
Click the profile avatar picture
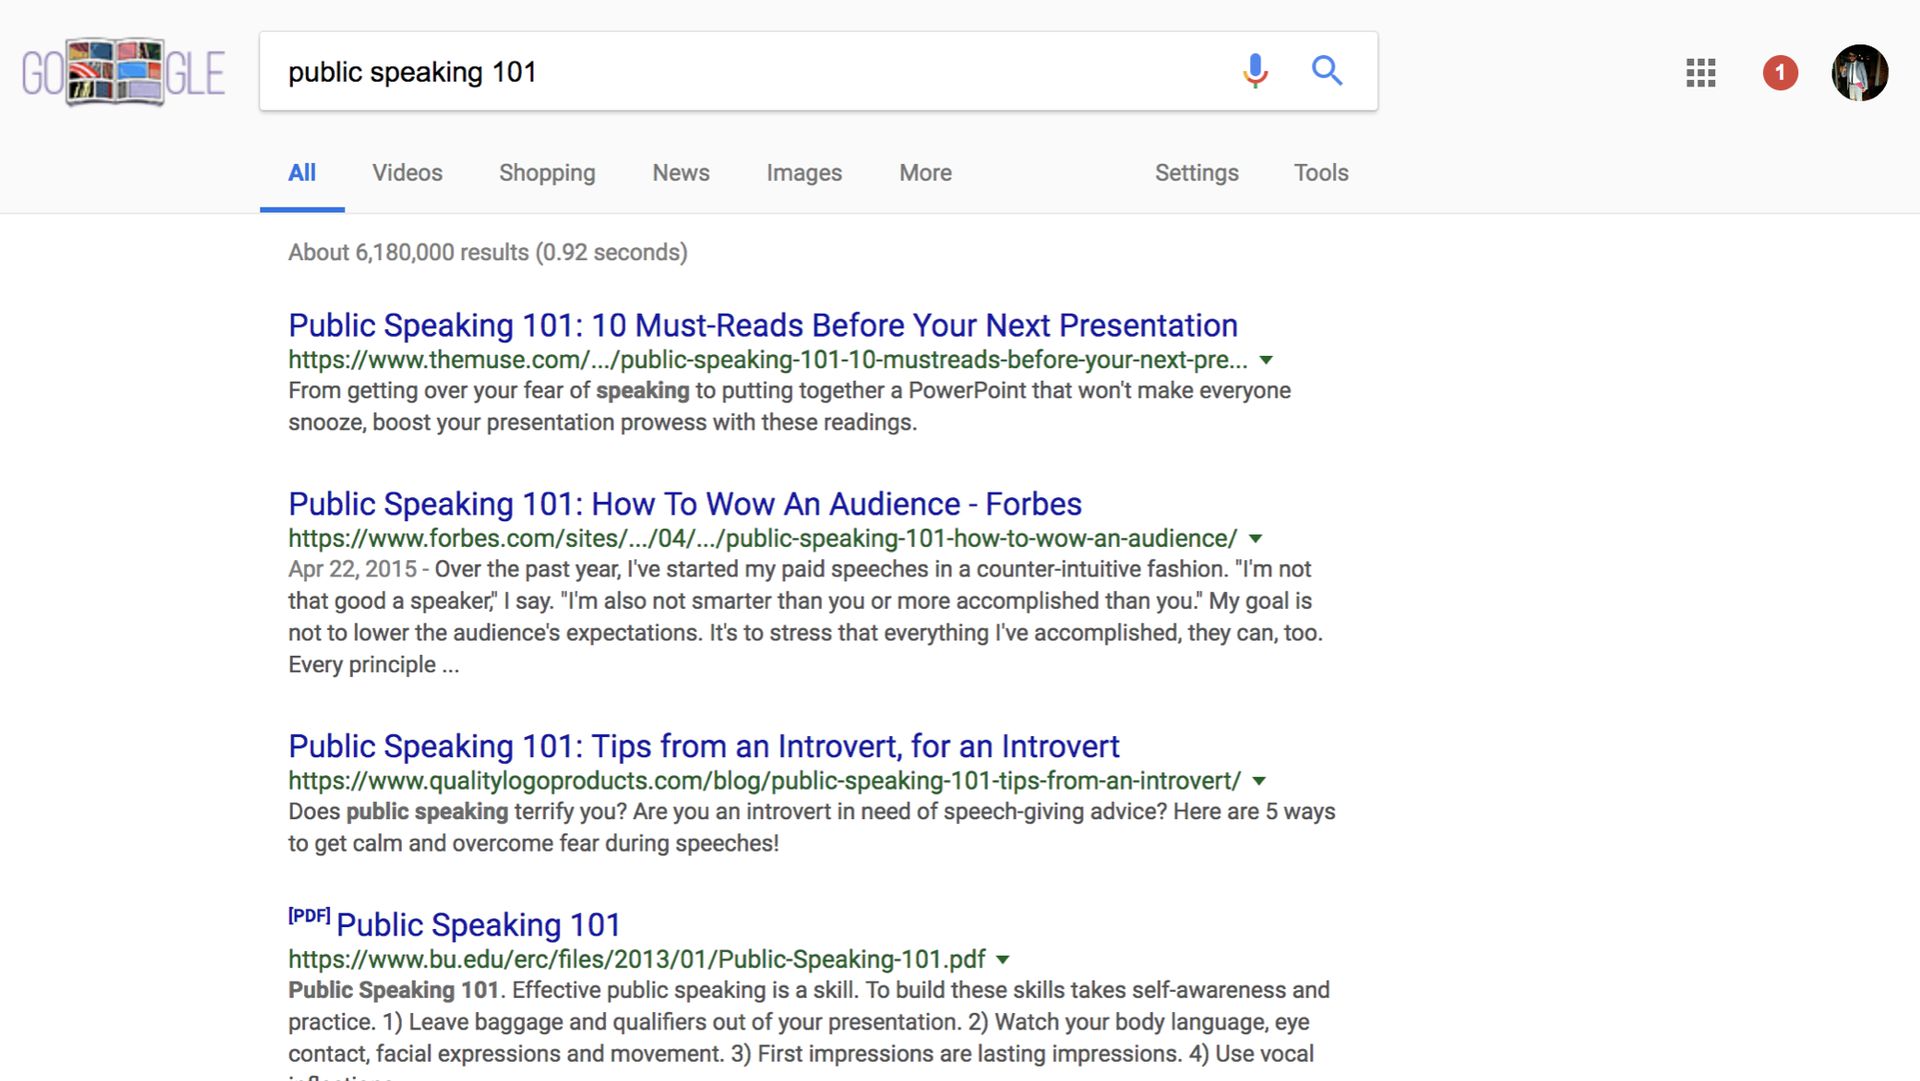[x=1859, y=72]
